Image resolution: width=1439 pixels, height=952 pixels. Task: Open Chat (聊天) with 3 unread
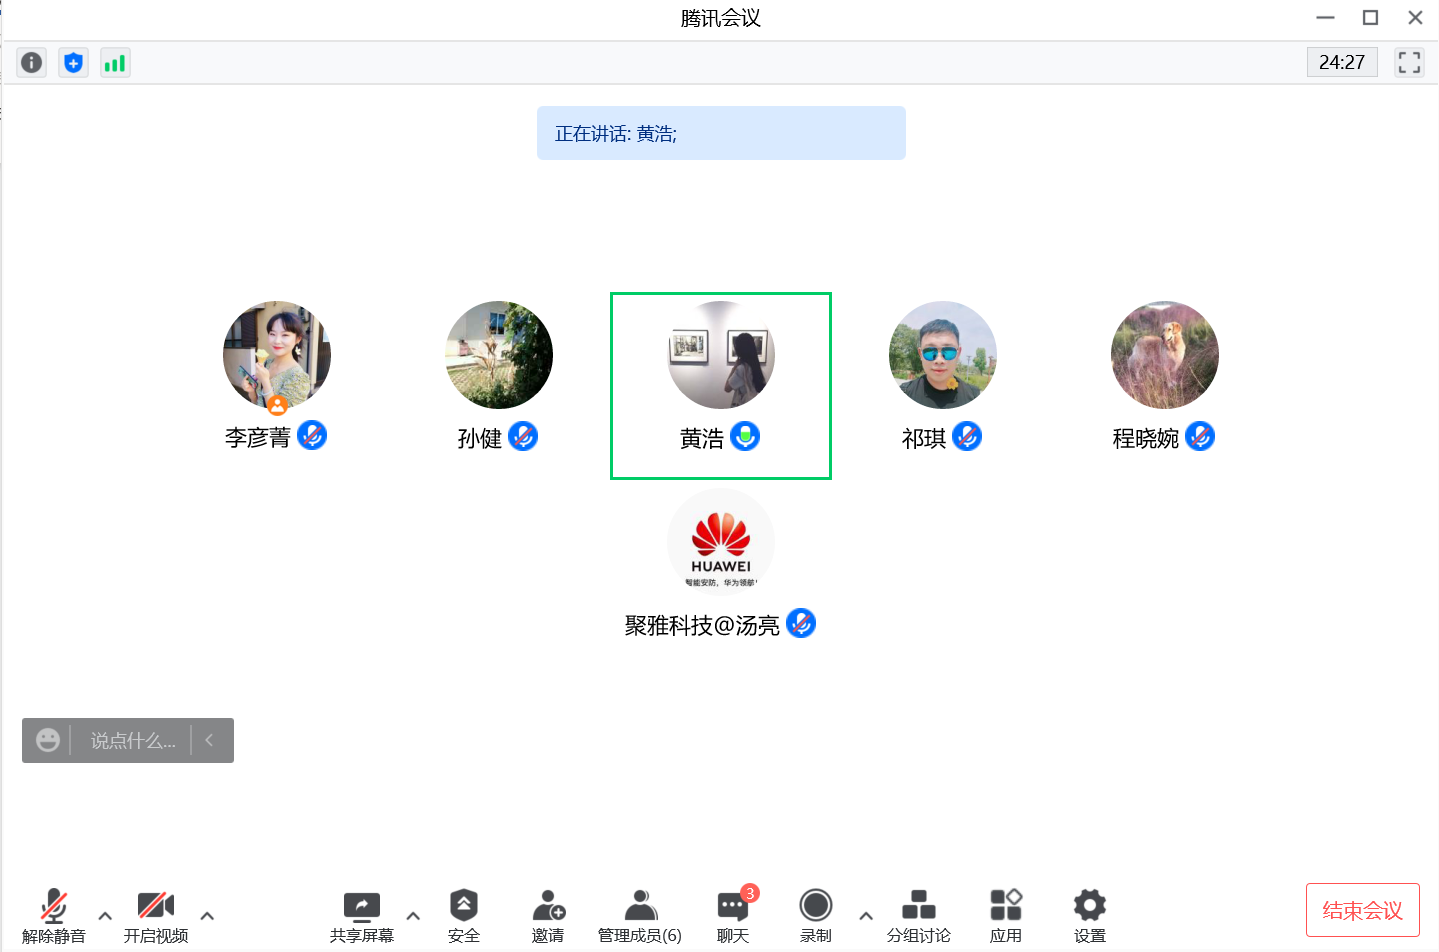click(x=733, y=915)
